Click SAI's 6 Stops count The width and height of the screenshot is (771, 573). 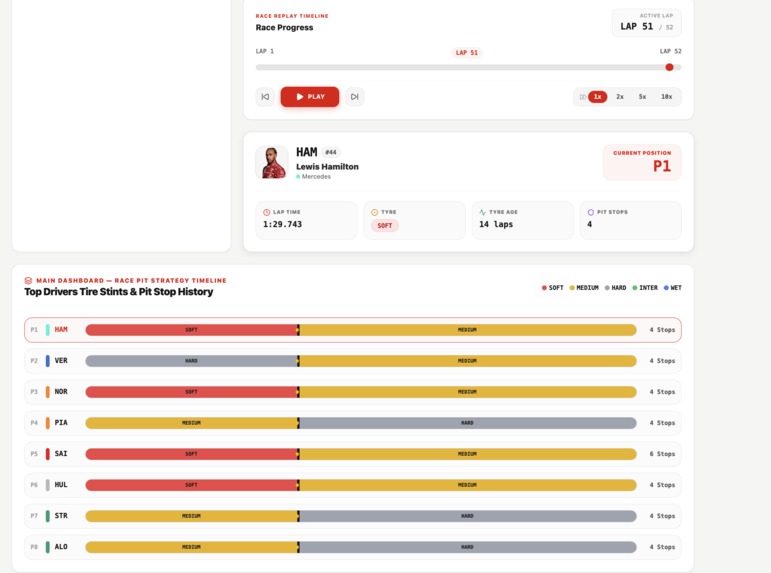click(662, 454)
